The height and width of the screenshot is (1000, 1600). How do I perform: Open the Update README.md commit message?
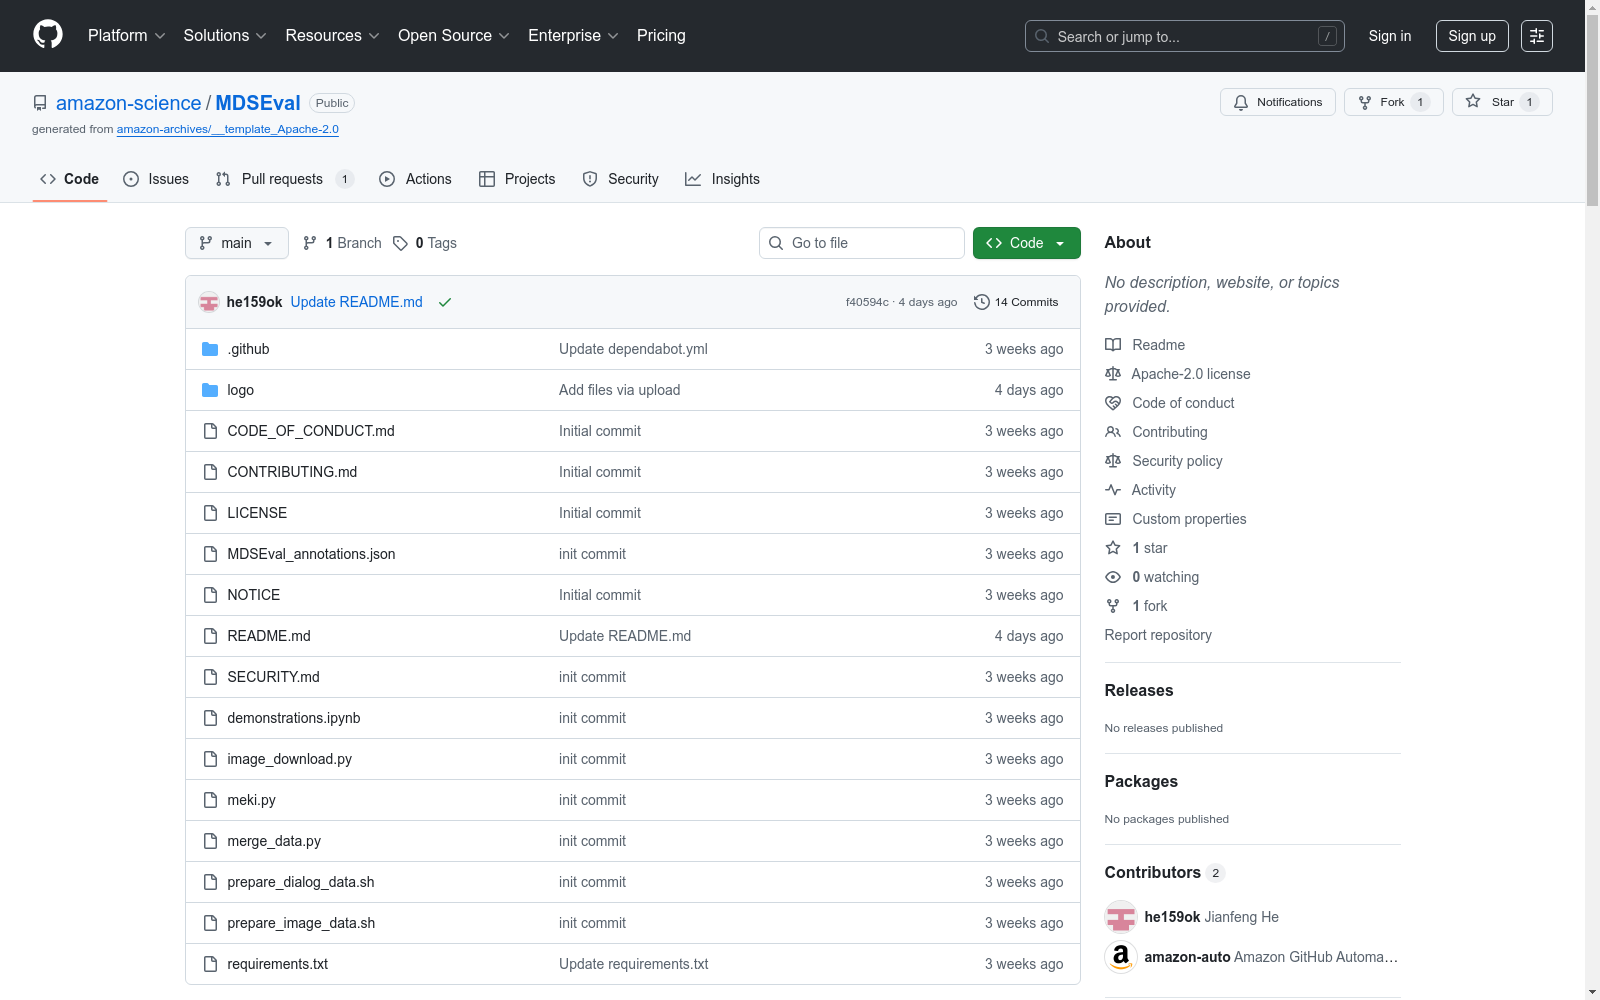[x=356, y=302]
